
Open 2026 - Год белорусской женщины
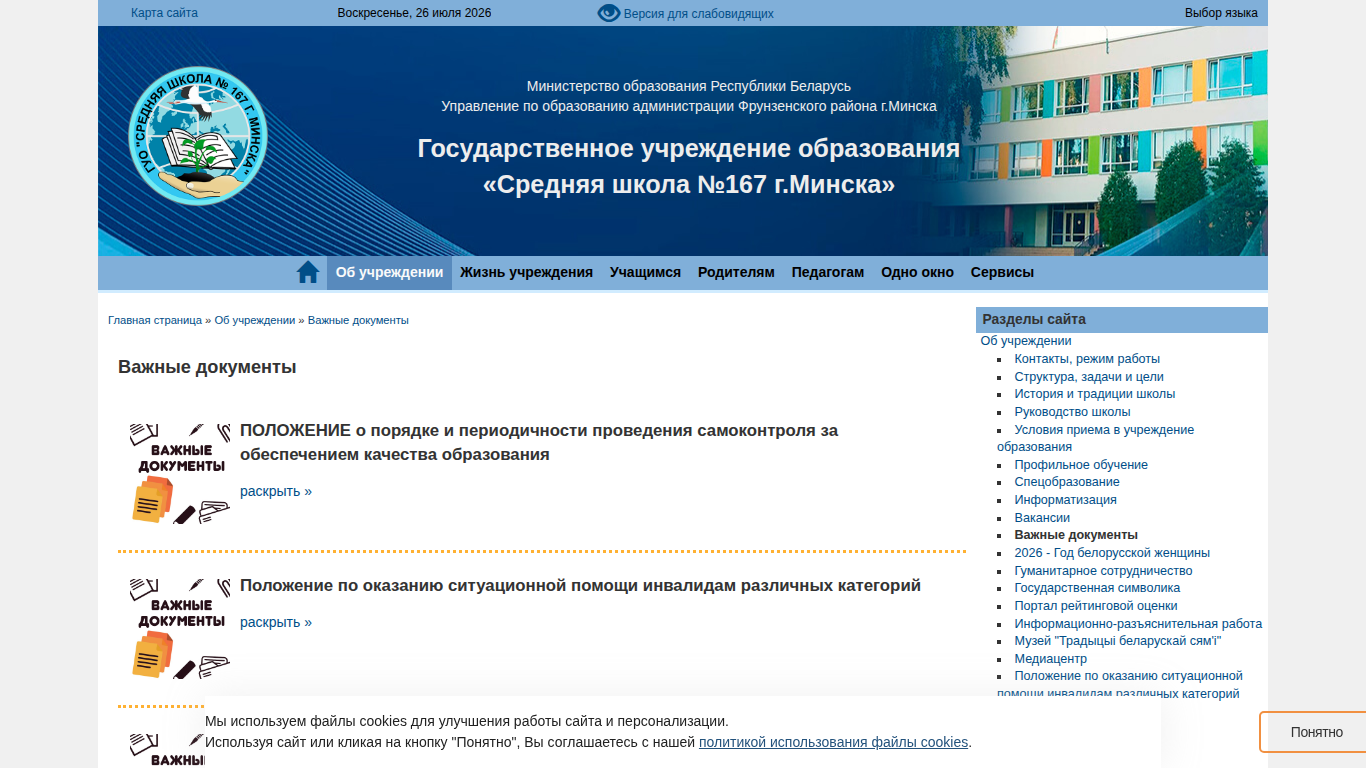click(x=1112, y=553)
